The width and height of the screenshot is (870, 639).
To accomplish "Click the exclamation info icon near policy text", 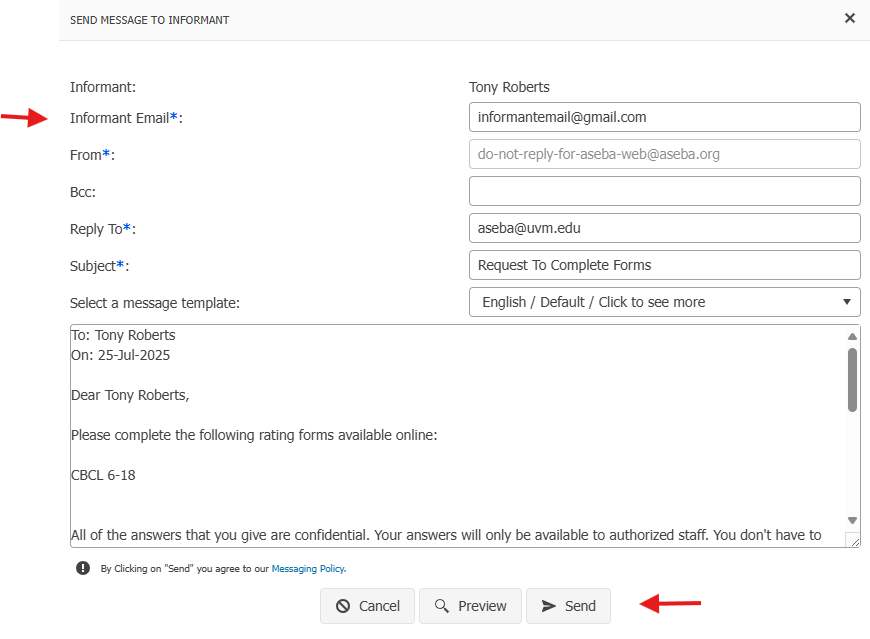I will pyautogui.click(x=83, y=568).
